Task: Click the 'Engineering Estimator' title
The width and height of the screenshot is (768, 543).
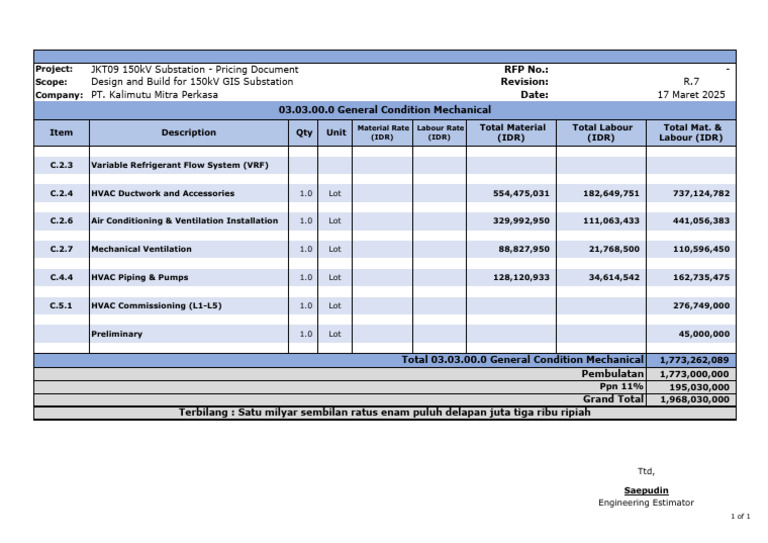Action: click(646, 503)
